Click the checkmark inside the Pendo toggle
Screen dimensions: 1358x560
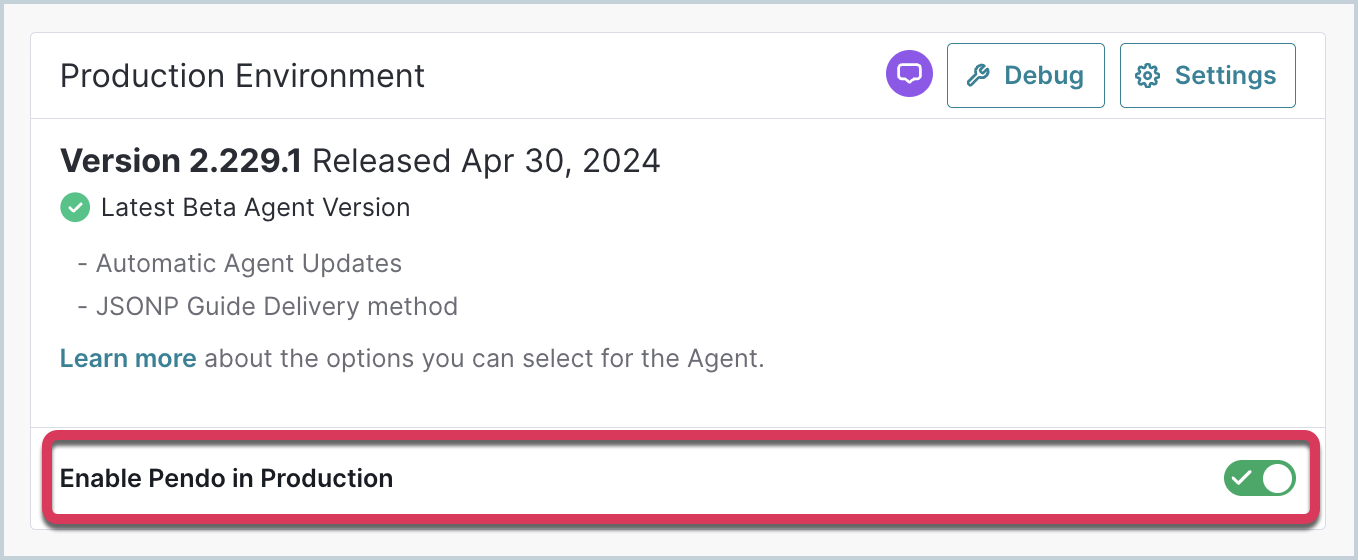click(x=1243, y=478)
